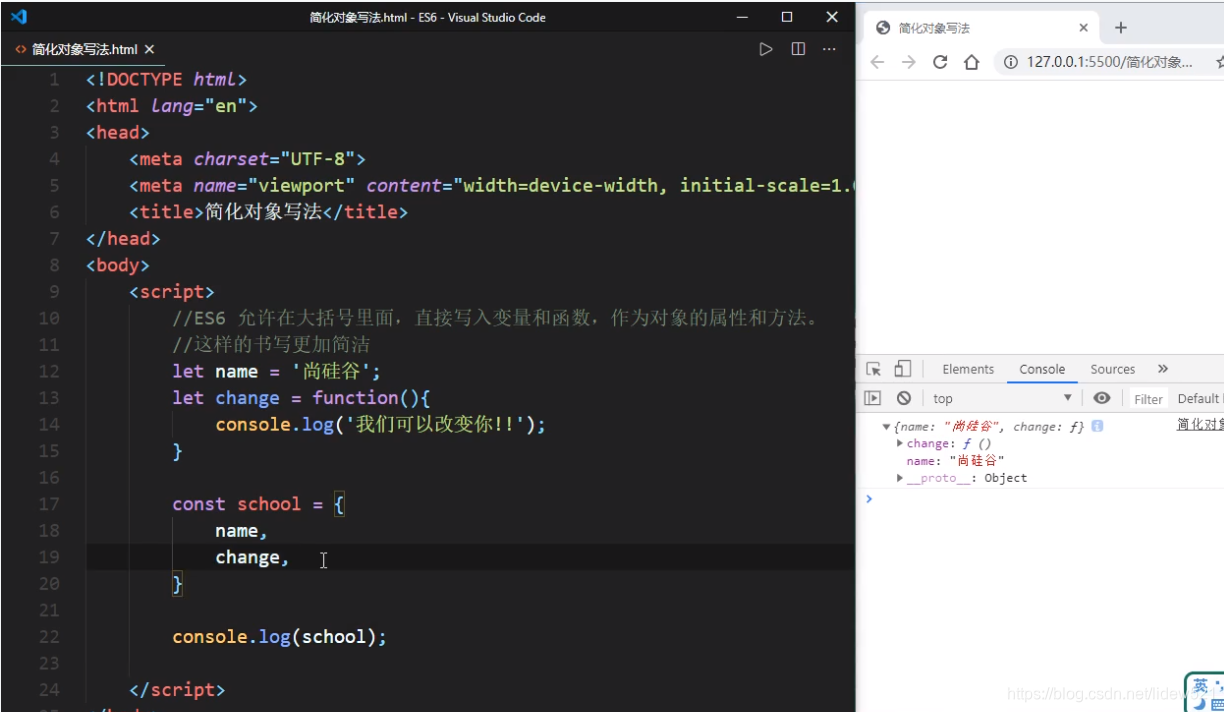Click the IME 英 language indicator
1224x712 pixels.
(1200, 686)
